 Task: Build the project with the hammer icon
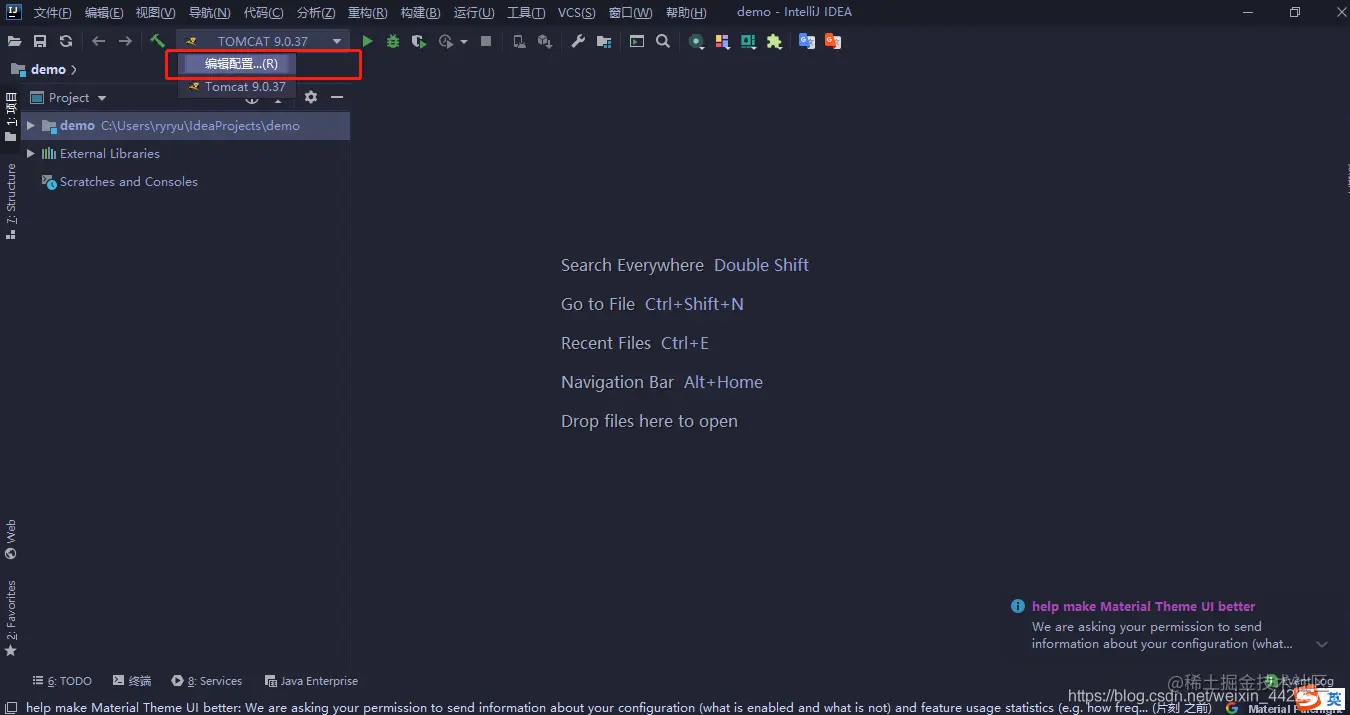[x=157, y=41]
